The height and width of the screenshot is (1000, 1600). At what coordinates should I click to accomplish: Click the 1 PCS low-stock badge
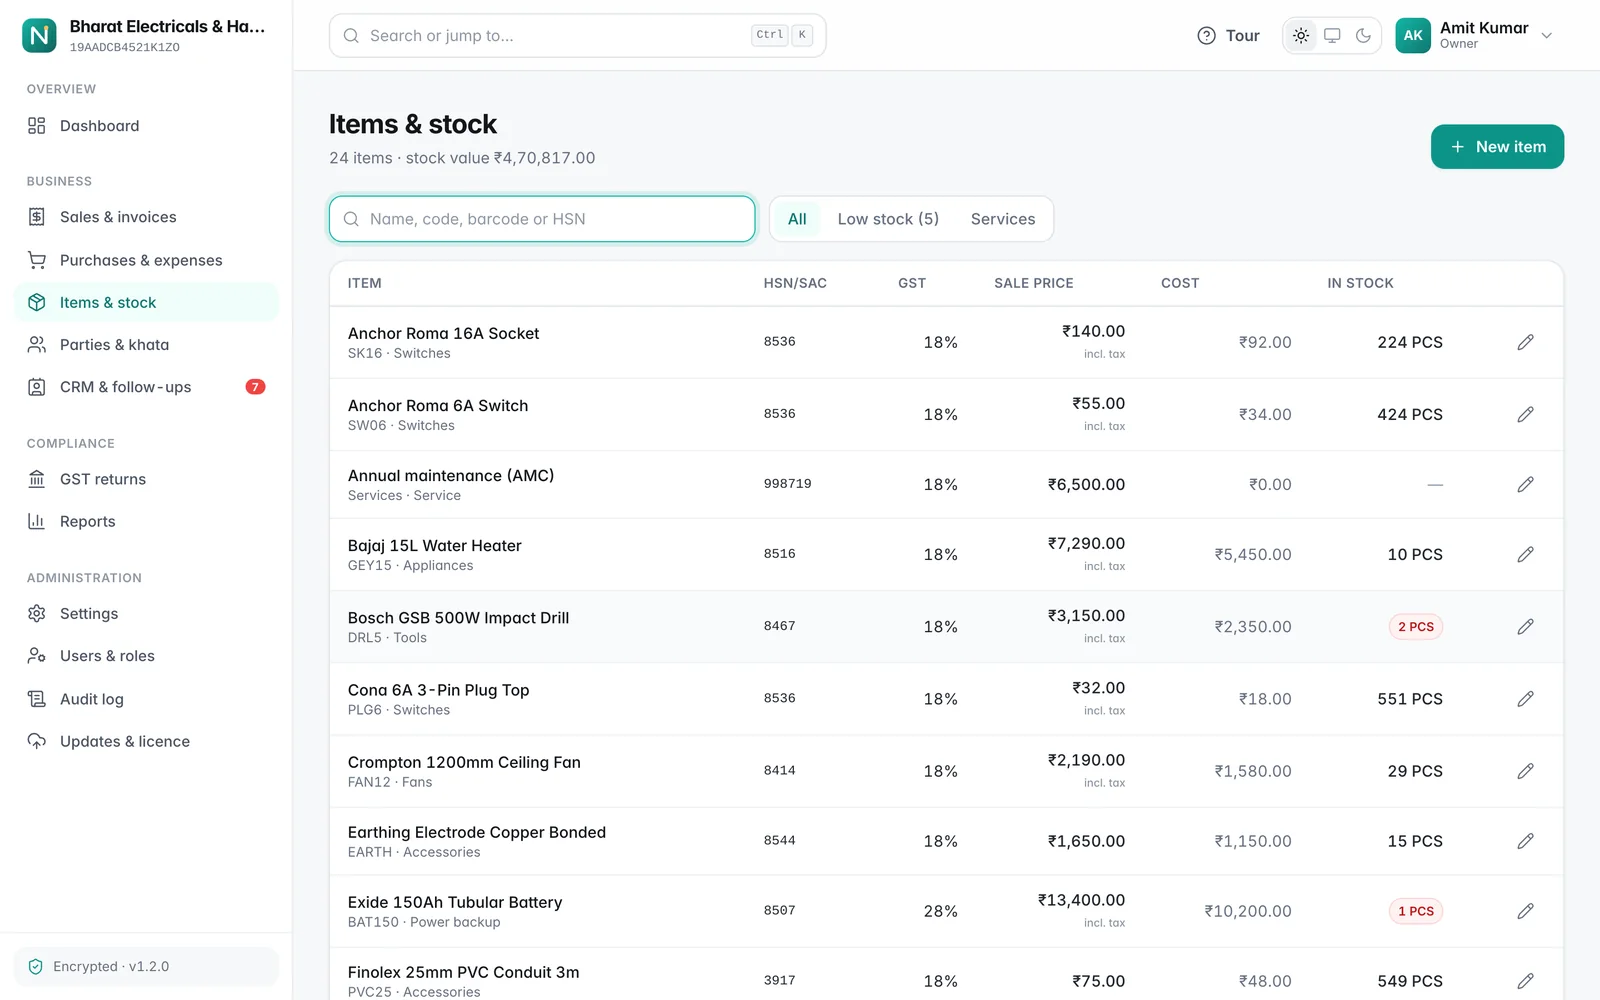1415,911
